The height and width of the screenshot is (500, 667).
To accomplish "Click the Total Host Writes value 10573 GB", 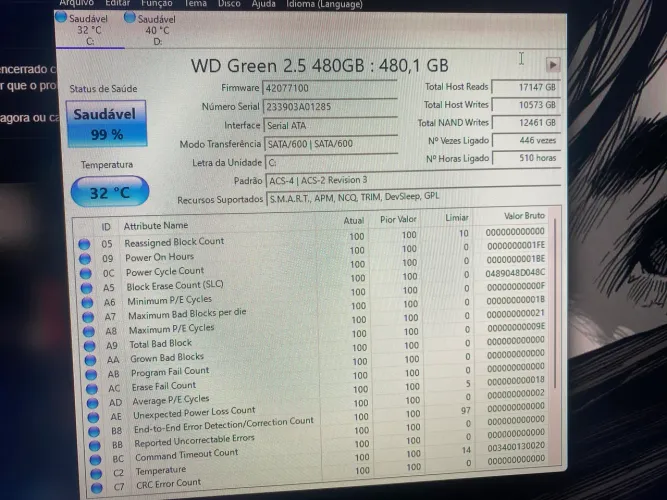I will point(526,105).
